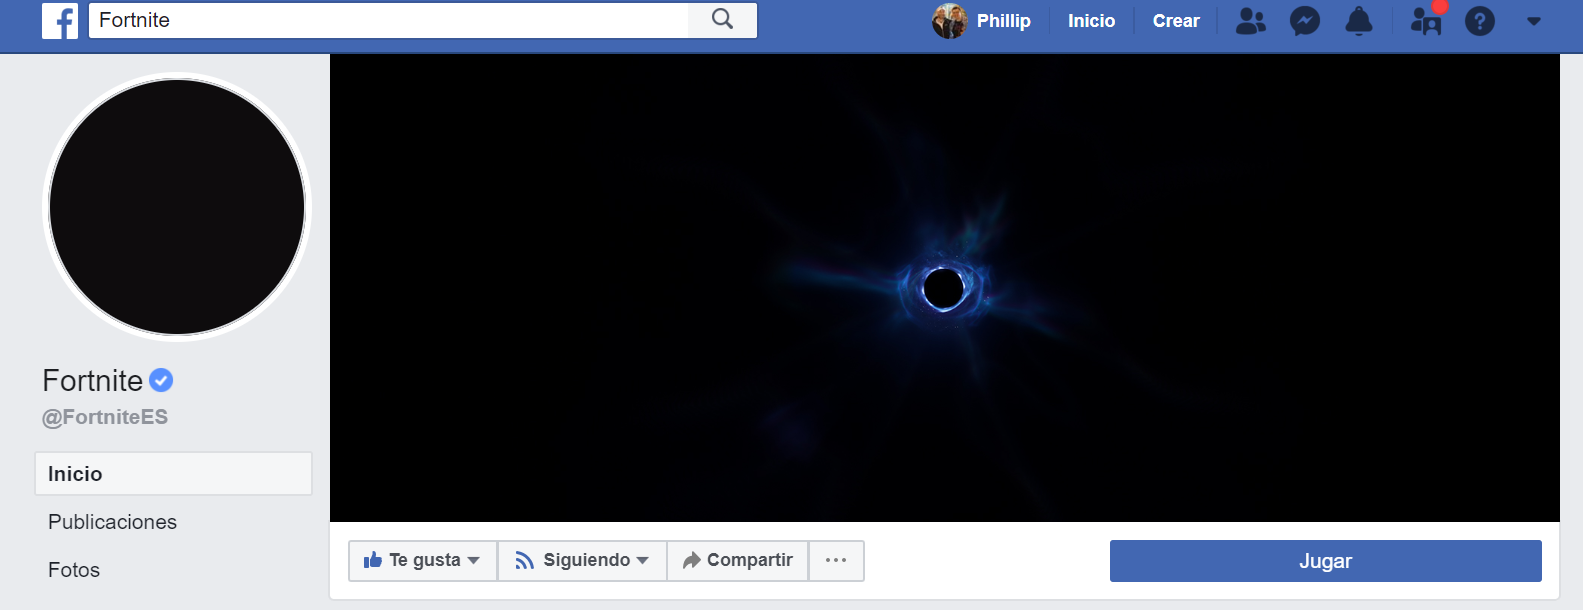Click the Fortnite search input field
This screenshot has height=610, width=1583.
(x=388, y=20)
